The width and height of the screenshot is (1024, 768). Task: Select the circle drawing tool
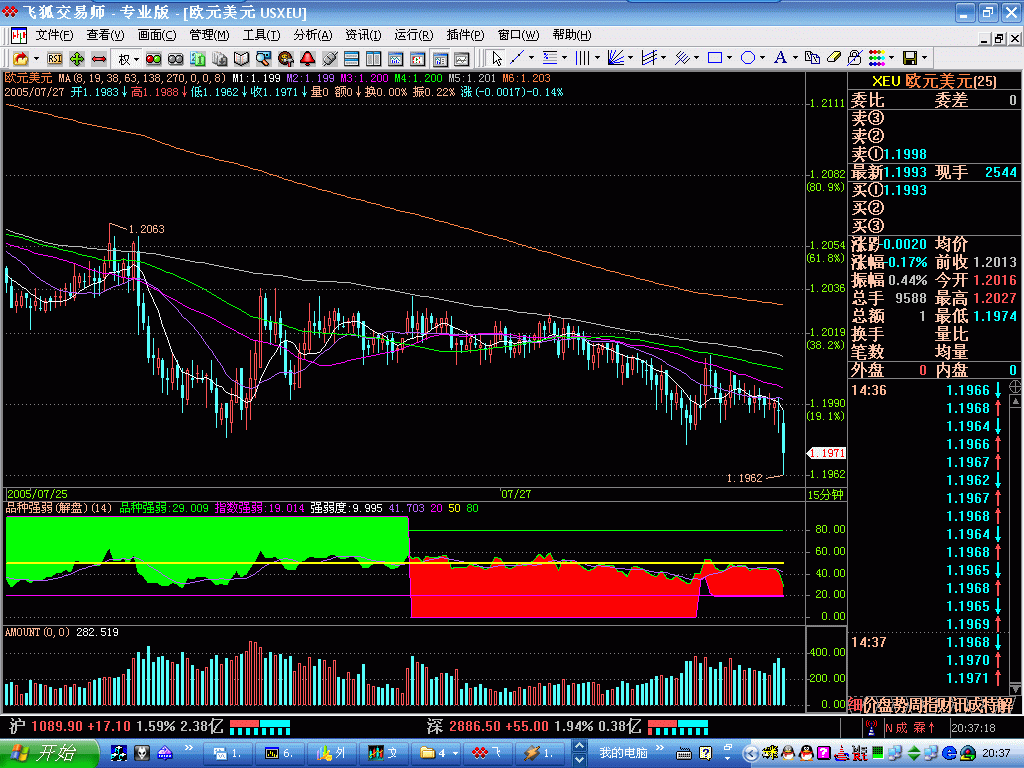(x=748, y=59)
